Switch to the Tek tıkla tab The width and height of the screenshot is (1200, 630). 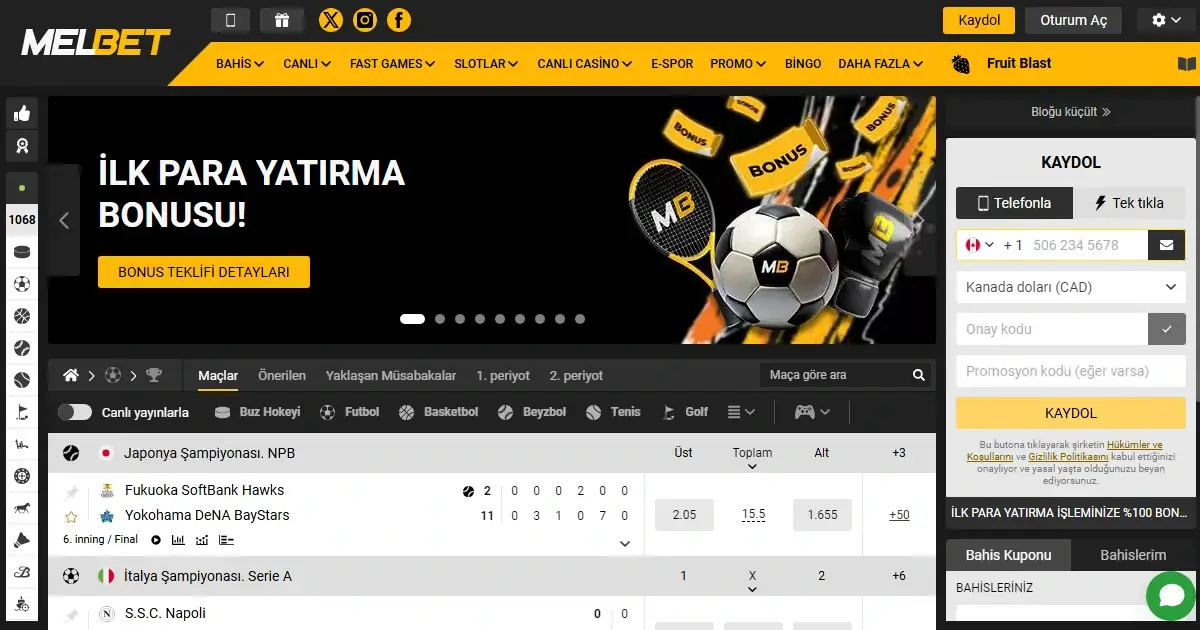1129,203
